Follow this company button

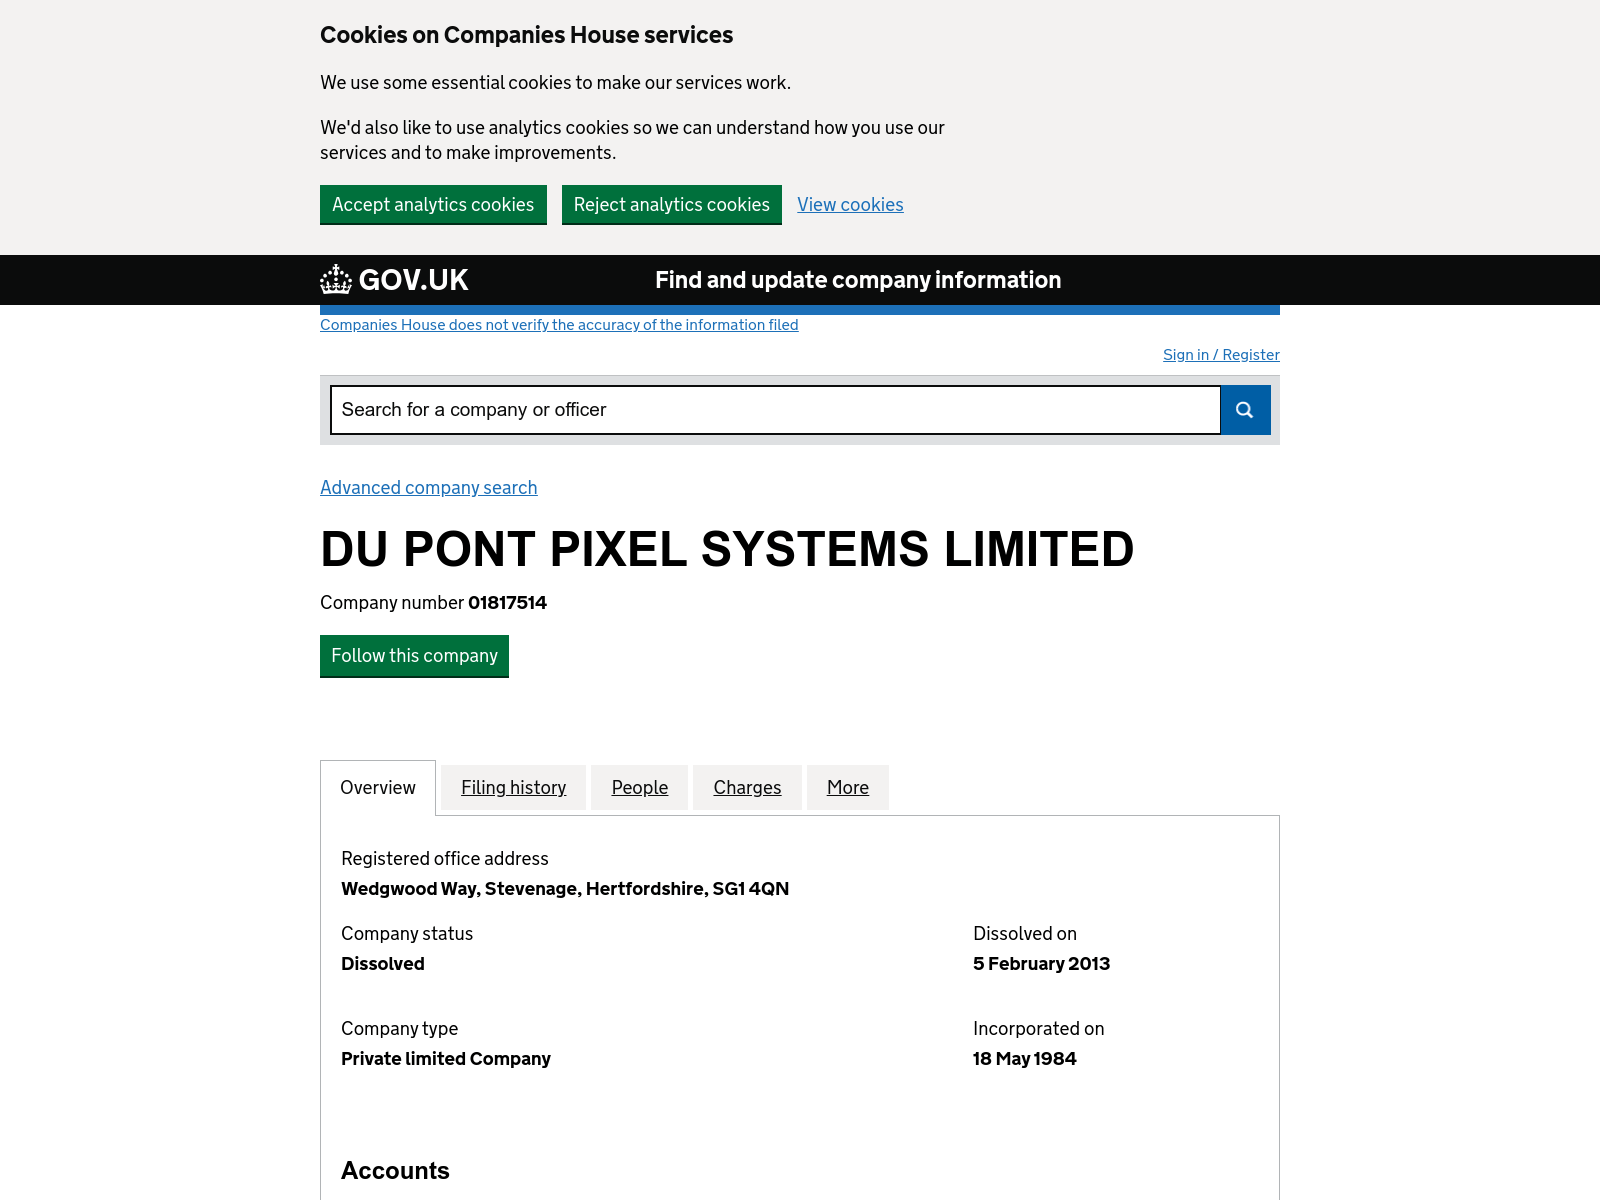(x=414, y=656)
